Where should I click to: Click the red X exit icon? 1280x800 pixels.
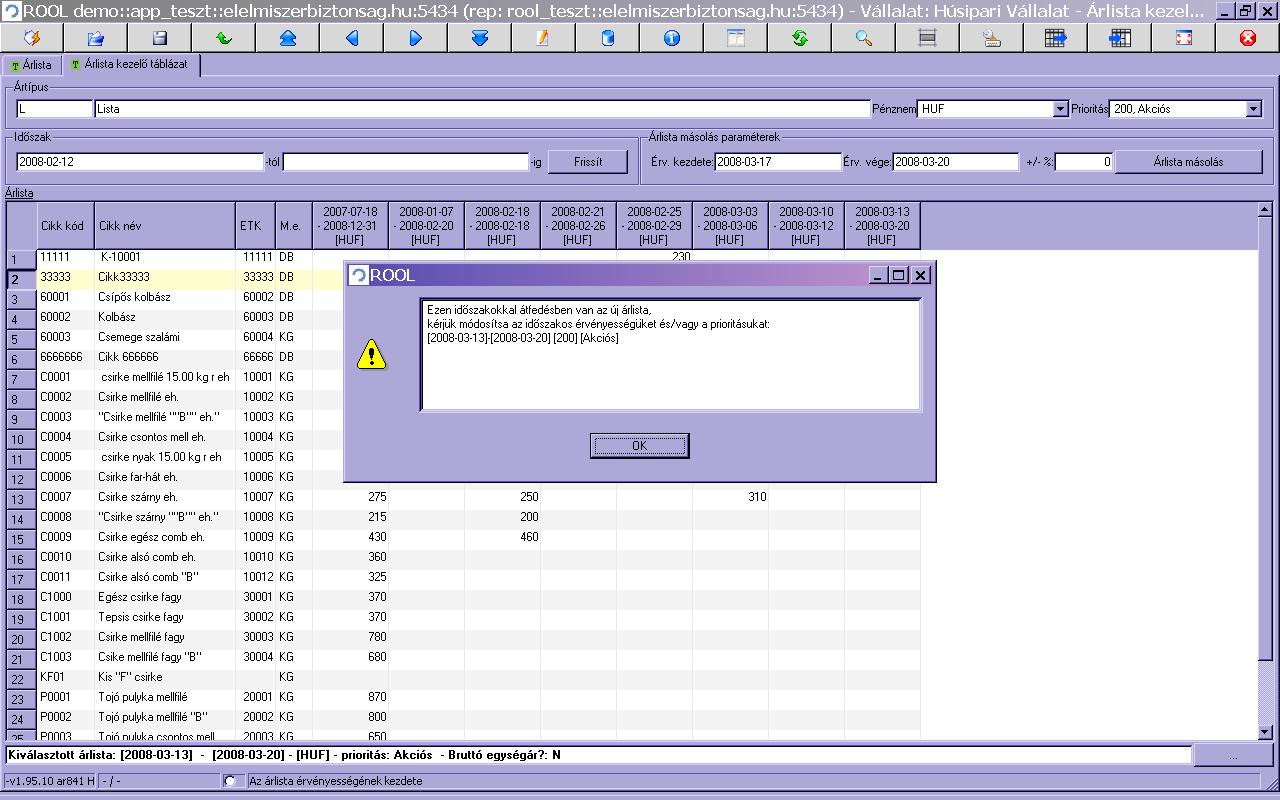[1247, 38]
